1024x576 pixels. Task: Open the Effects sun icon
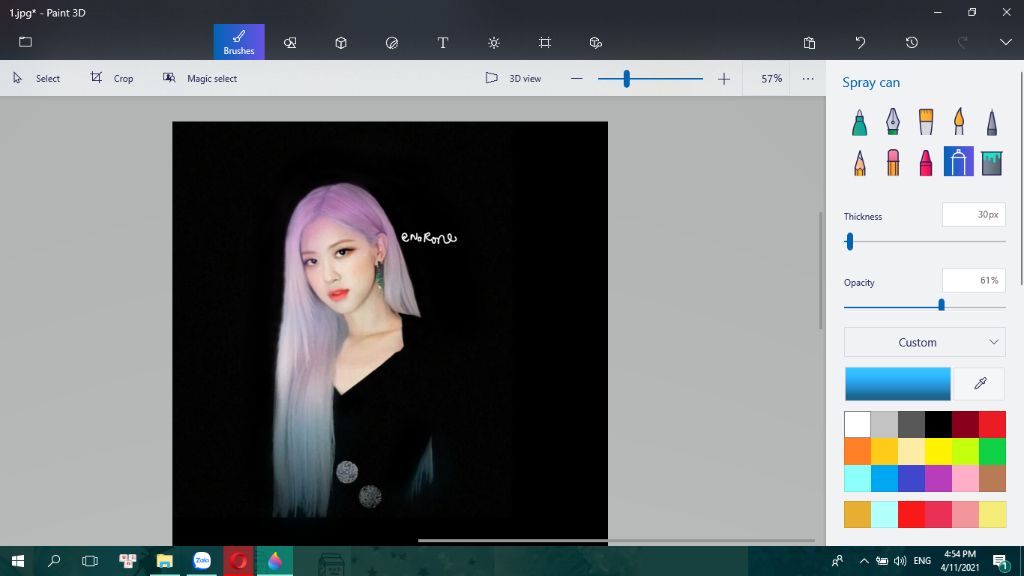point(494,42)
